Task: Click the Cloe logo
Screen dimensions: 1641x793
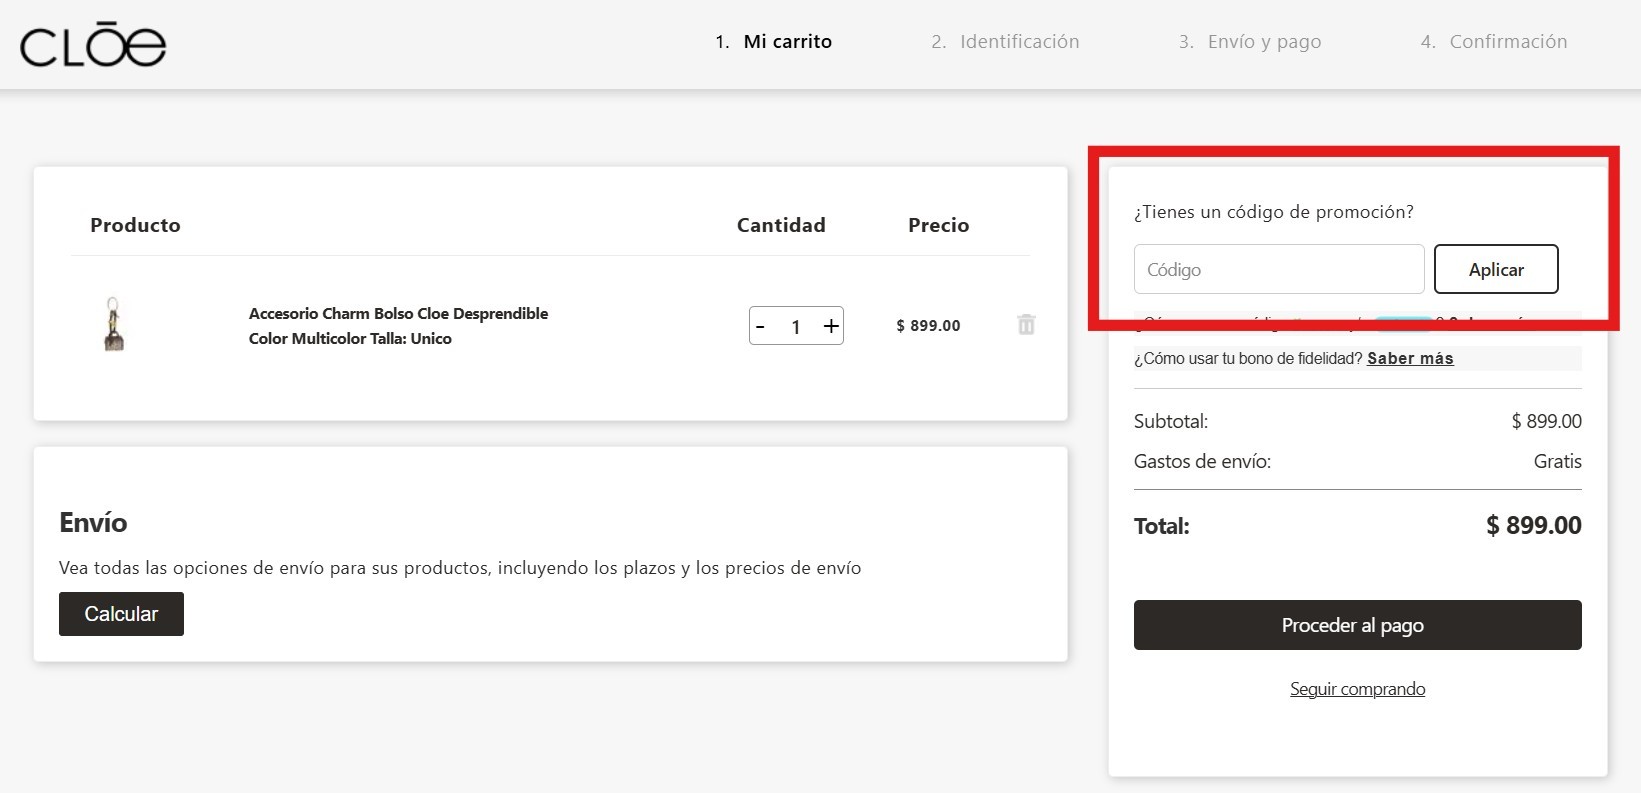Action: (93, 46)
